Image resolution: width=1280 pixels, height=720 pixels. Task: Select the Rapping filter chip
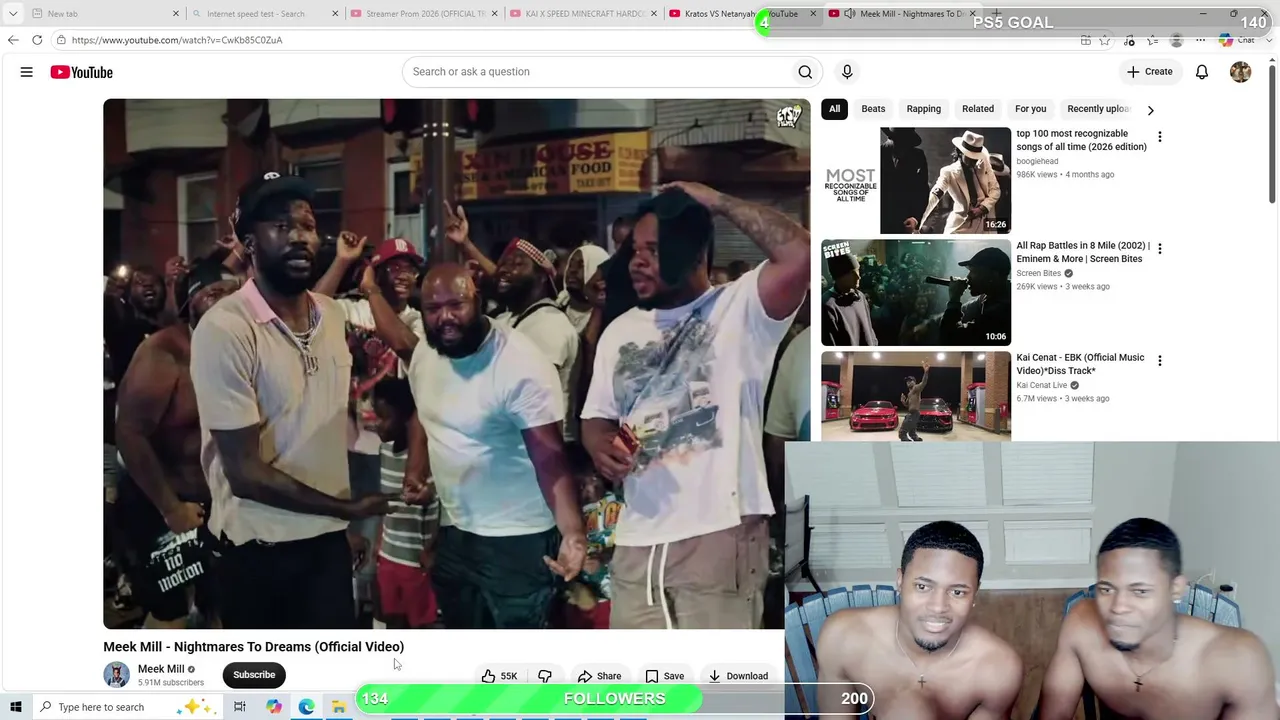click(923, 109)
